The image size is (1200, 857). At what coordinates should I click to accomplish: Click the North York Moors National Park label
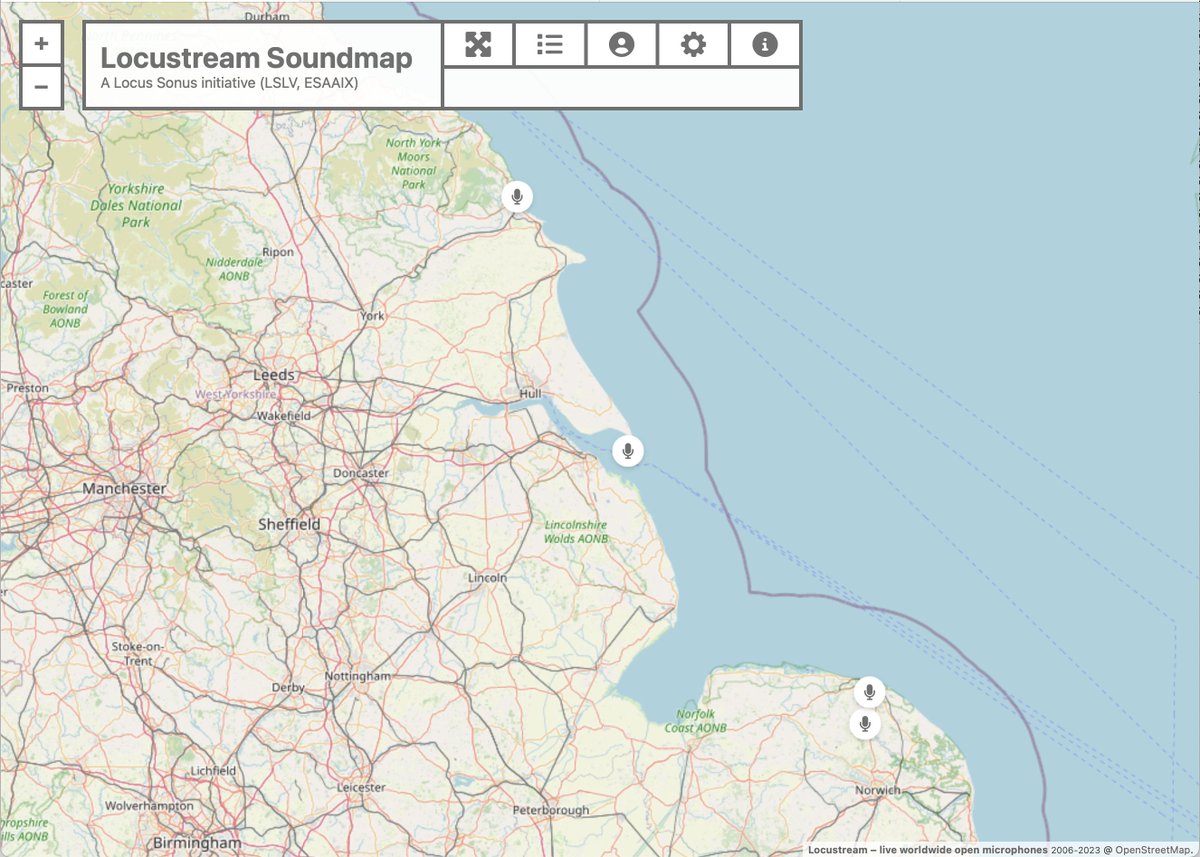click(414, 163)
